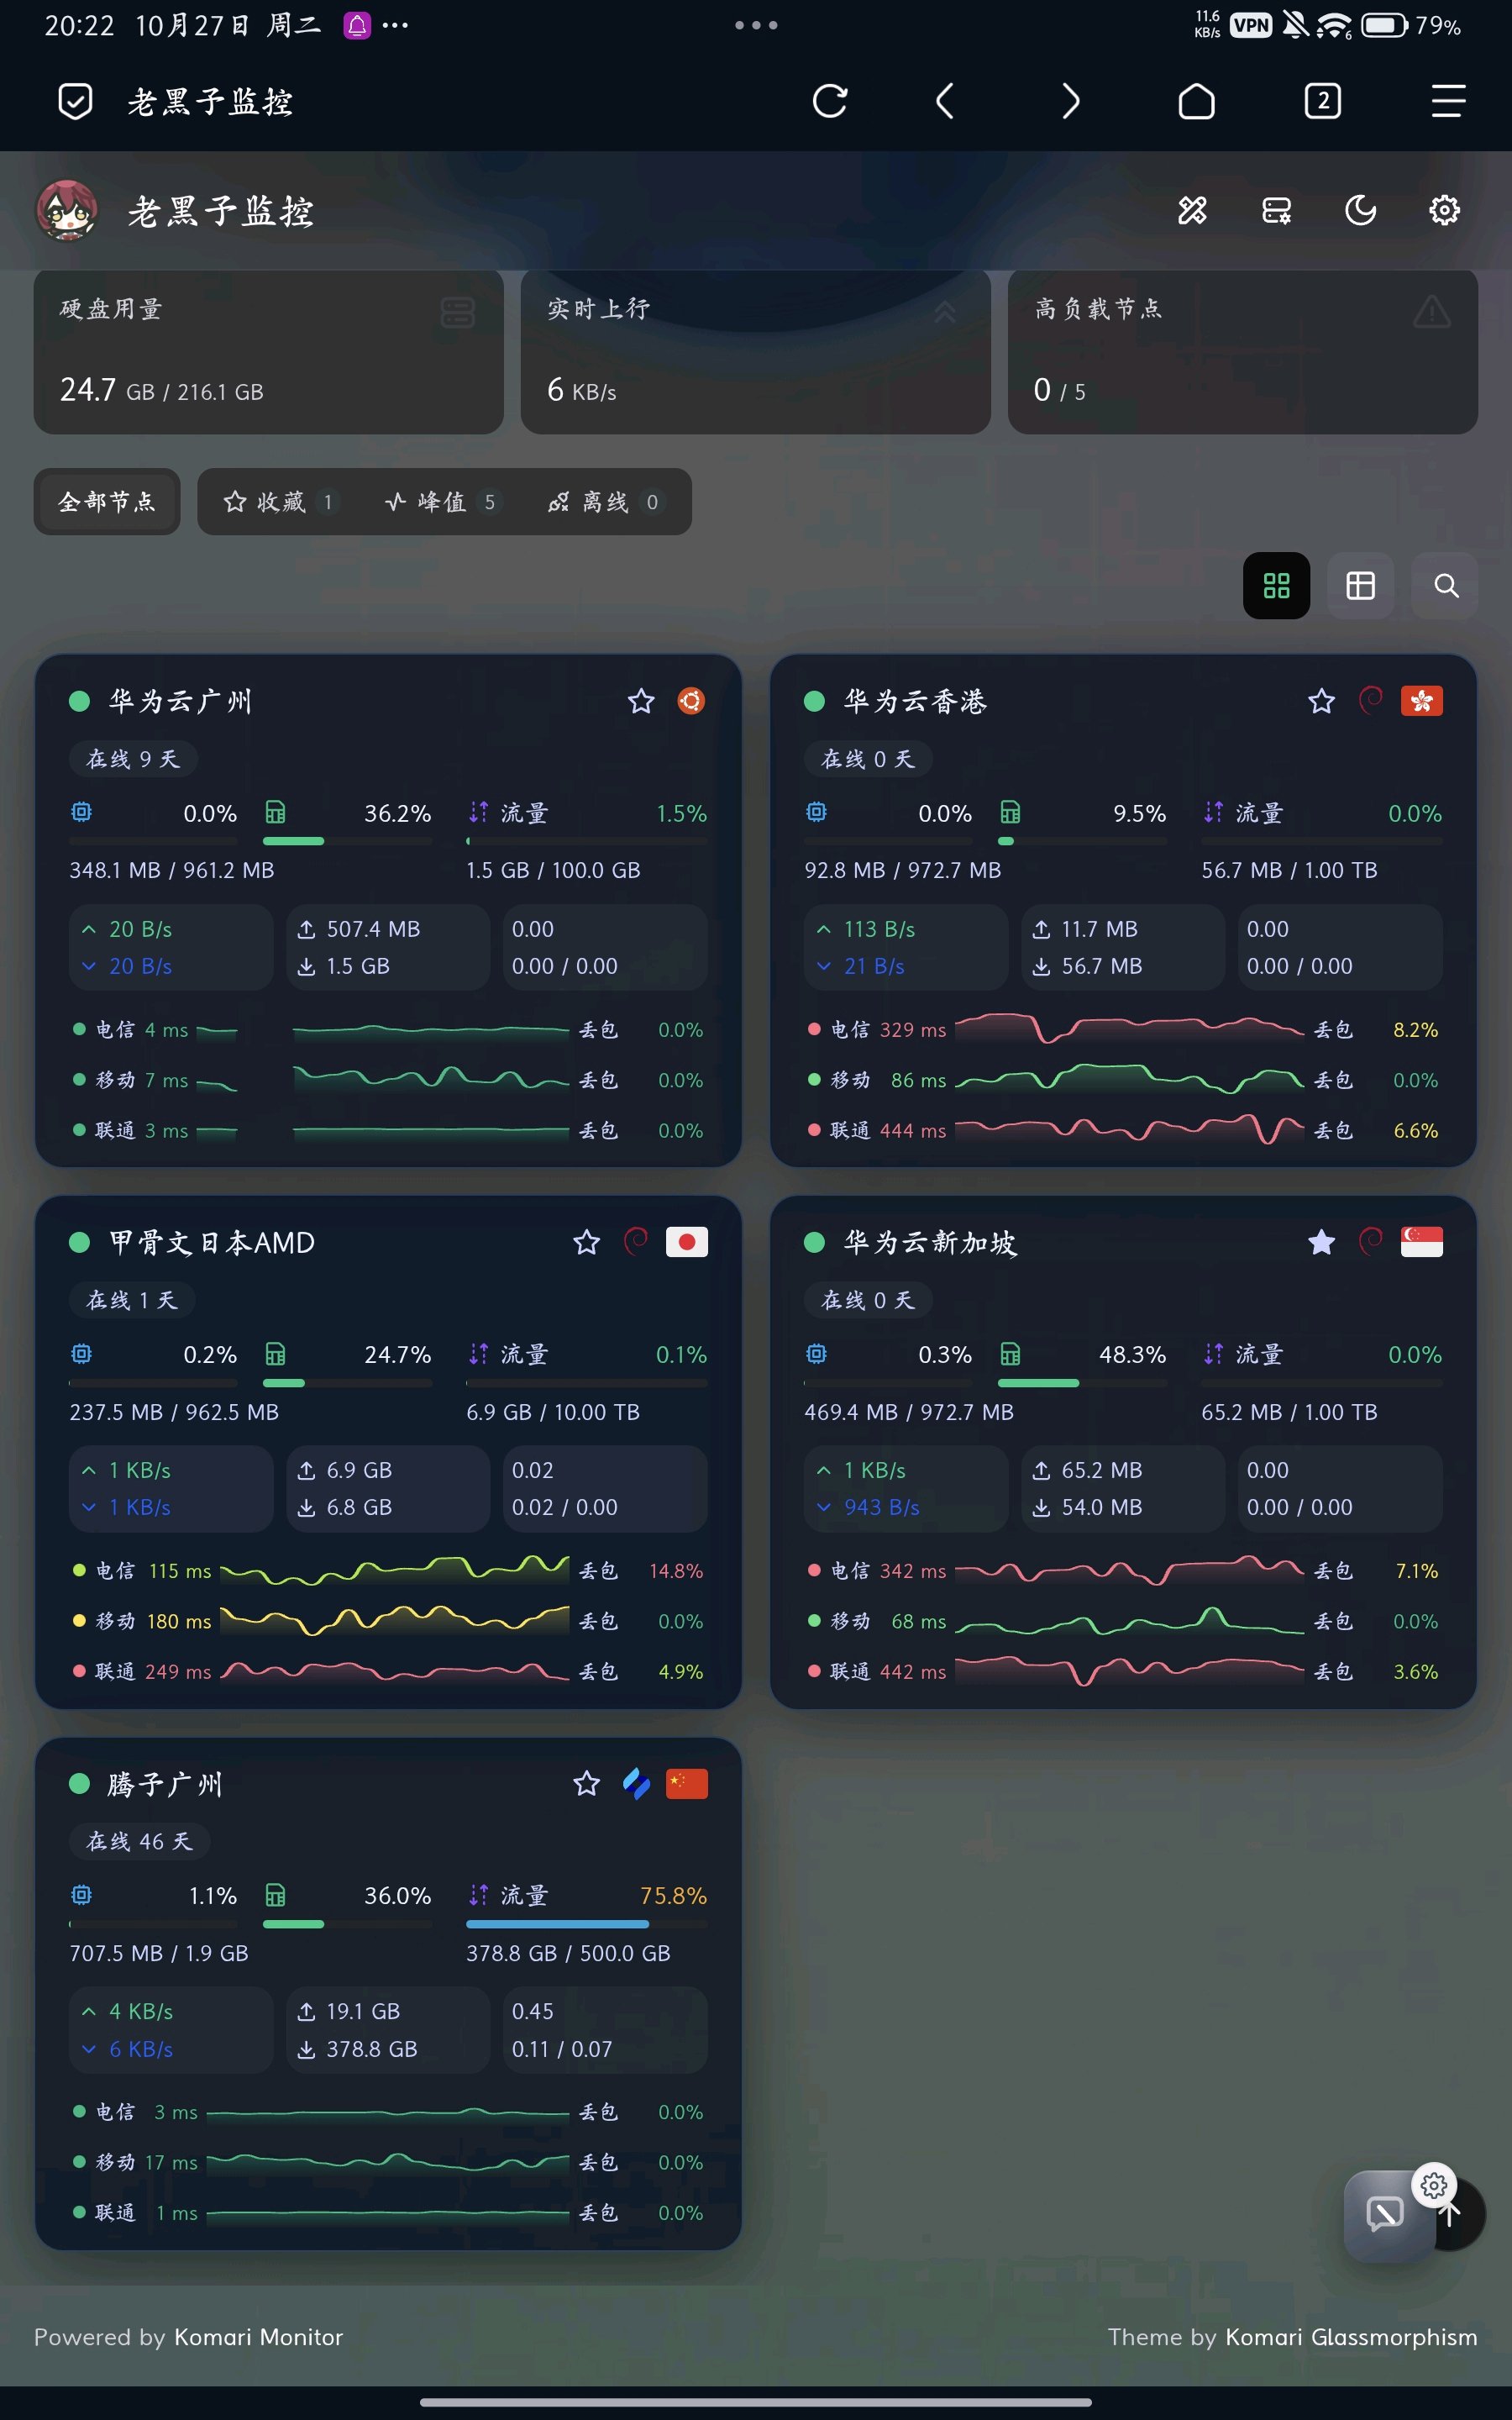The height and width of the screenshot is (2420, 1512).
Task: Click the Singapore flag on 华为云新加坡
Action: point(1421,1242)
